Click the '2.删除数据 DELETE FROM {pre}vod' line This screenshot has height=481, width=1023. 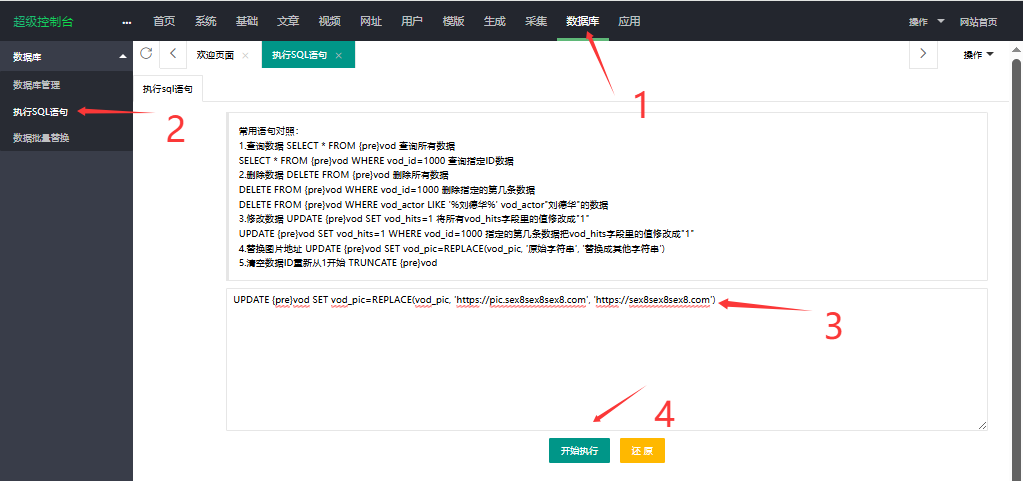click(343, 175)
